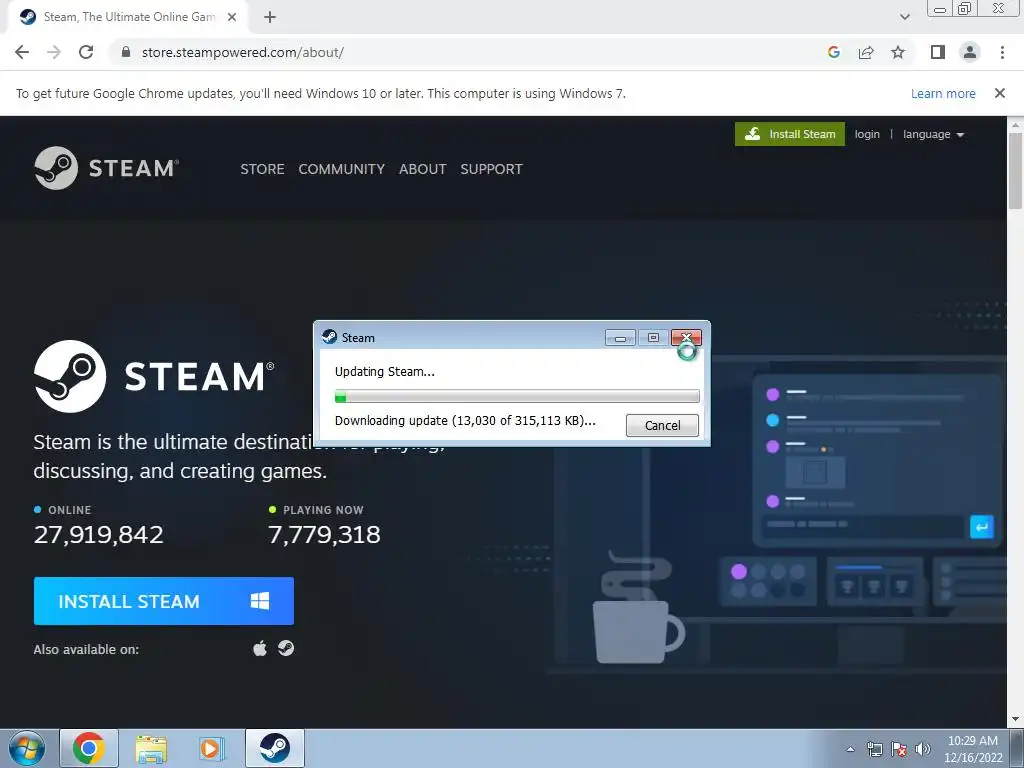
Task: Click Steam icon in updater title bar
Action: pos(330,337)
